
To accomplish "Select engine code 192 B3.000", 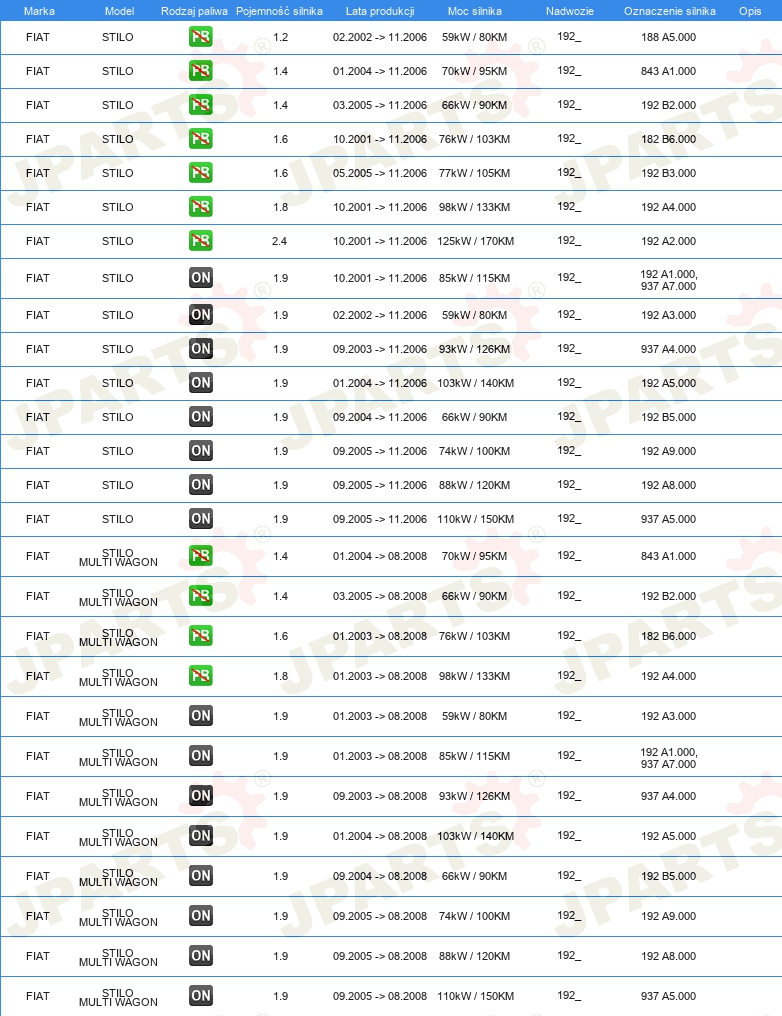I will click(x=669, y=173).
